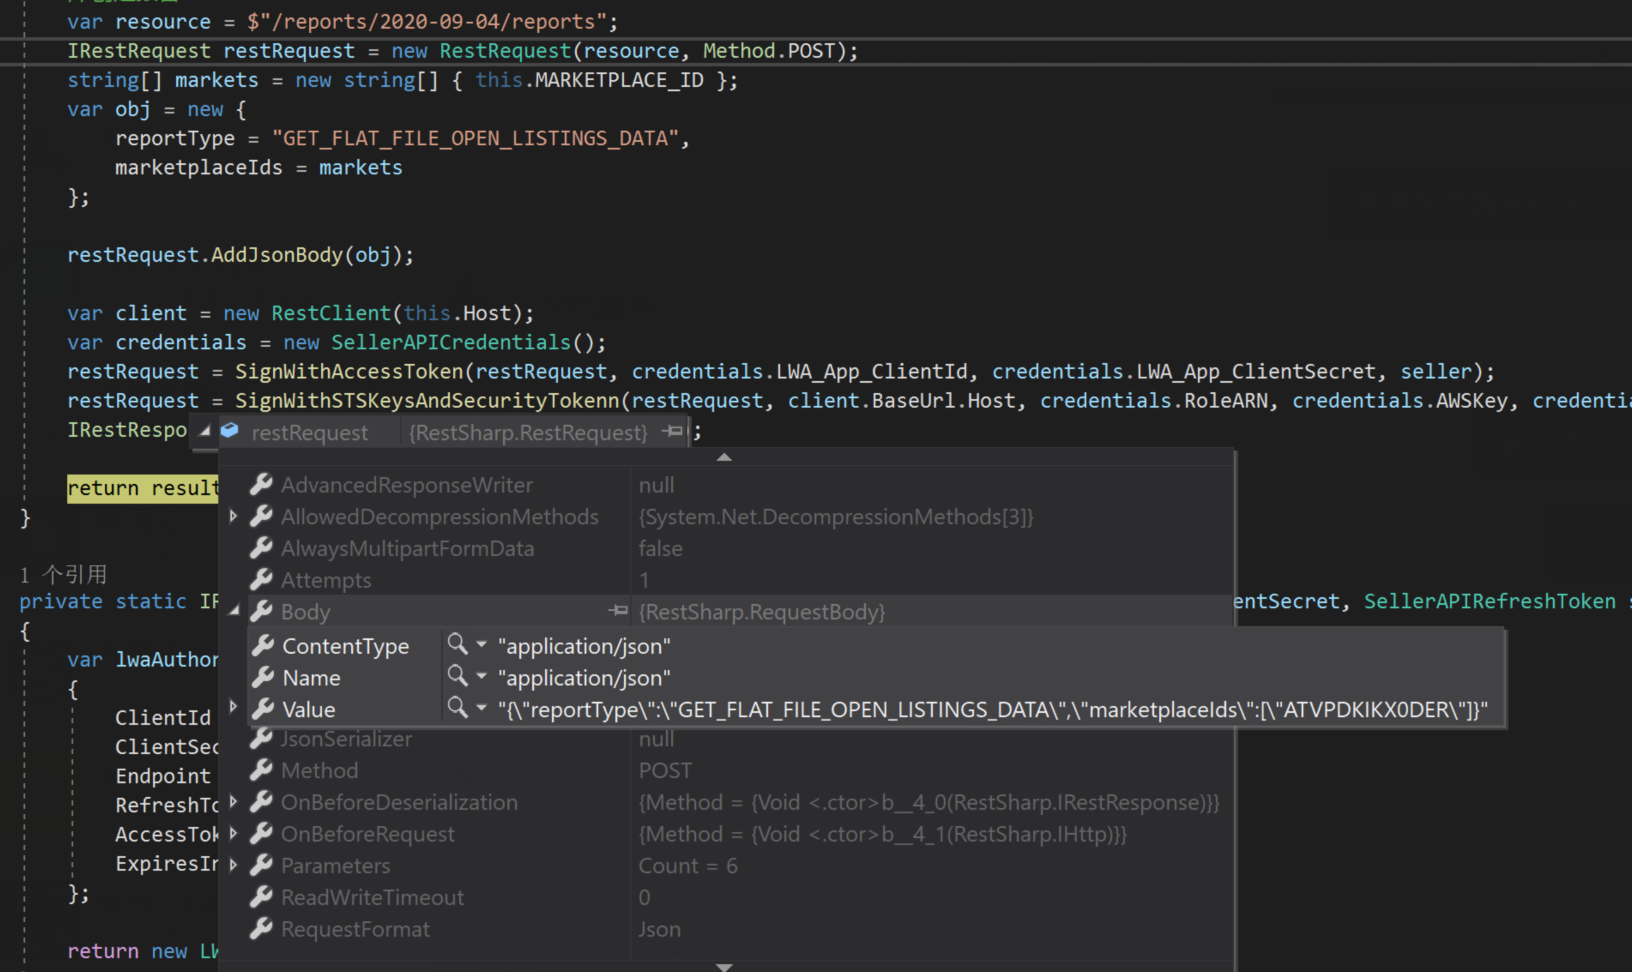
Task: Click the cube icon beside restRequest
Action: pyautogui.click(x=229, y=431)
